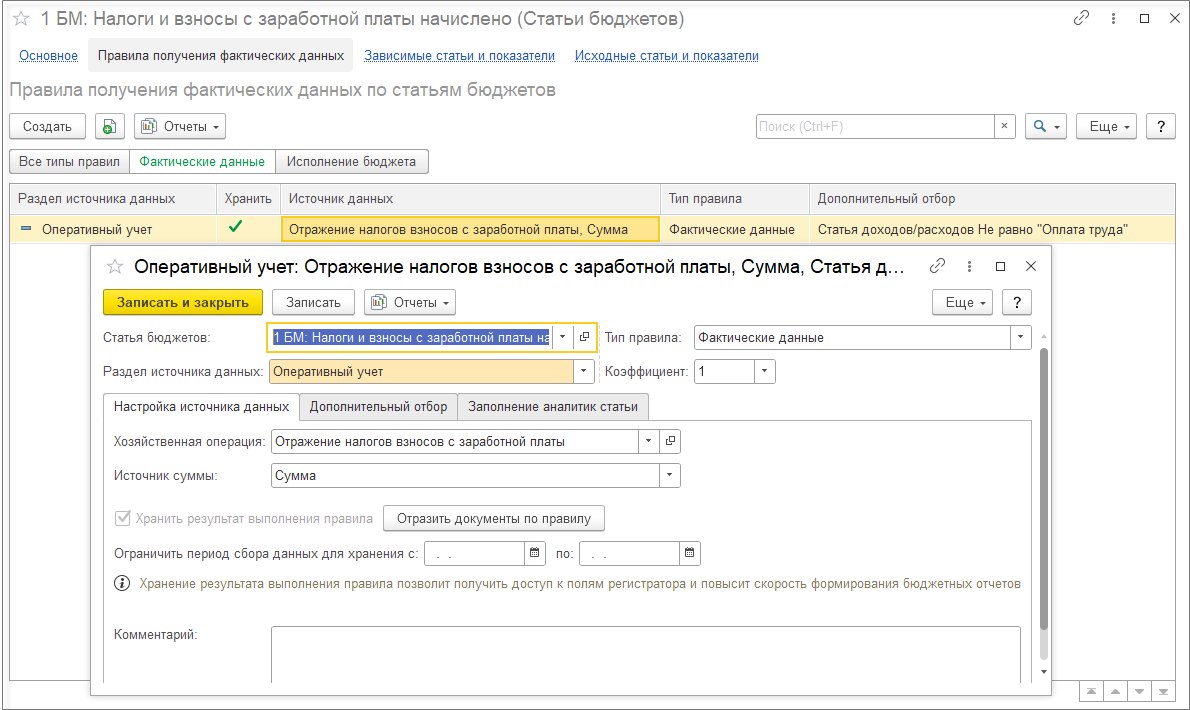Image resolution: width=1190 pixels, height=710 pixels.
Task: Open Зависимые статьи и показатели link
Action: pos(459,55)
